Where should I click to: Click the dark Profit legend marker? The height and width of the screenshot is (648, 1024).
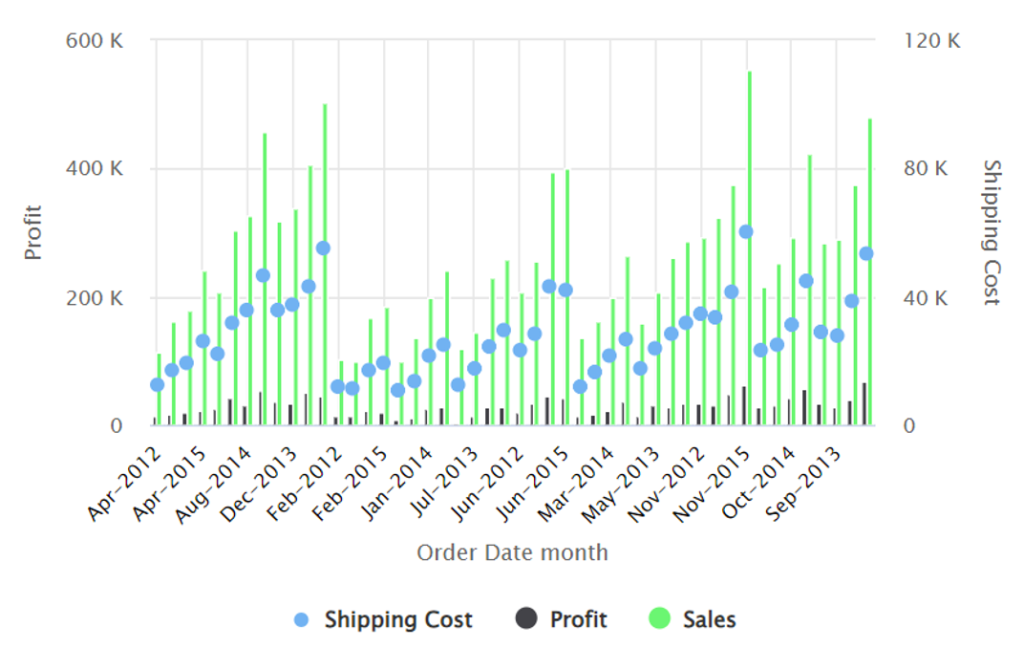(x=526, y=618)
